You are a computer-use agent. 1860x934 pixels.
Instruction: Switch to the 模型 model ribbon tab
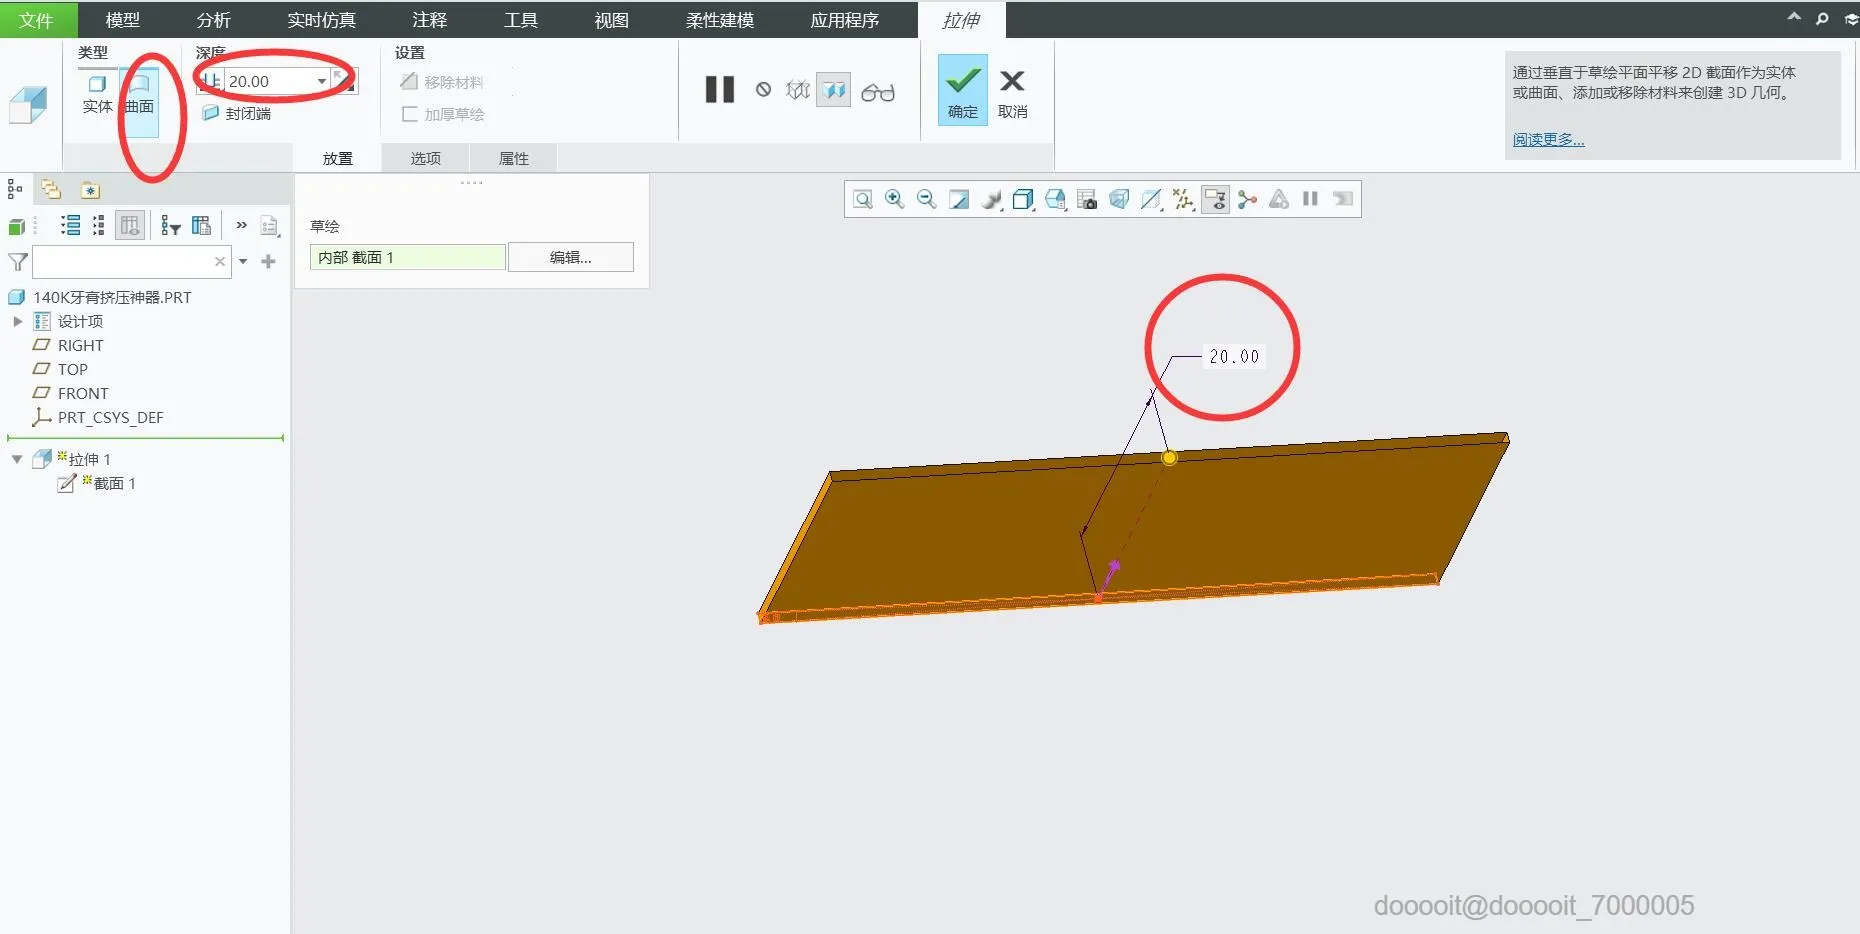tap(122, 20)
